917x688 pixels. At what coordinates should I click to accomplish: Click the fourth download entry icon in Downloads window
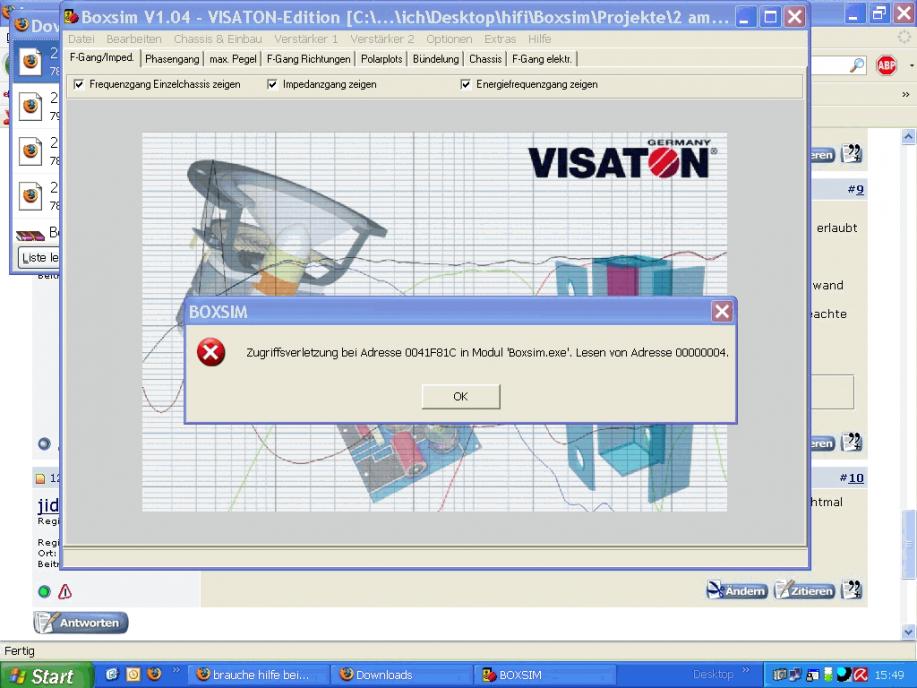30,195
